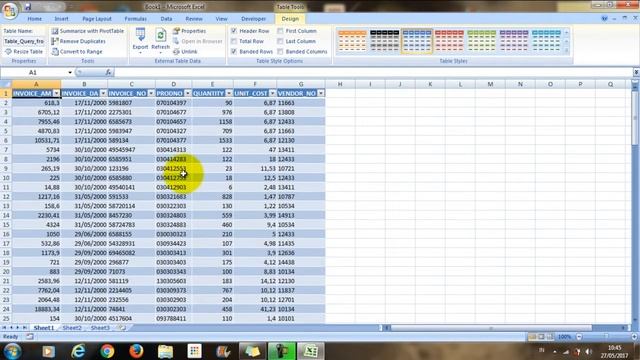
Task: Open the Data ribbon tab
Action: coord(166,19)
